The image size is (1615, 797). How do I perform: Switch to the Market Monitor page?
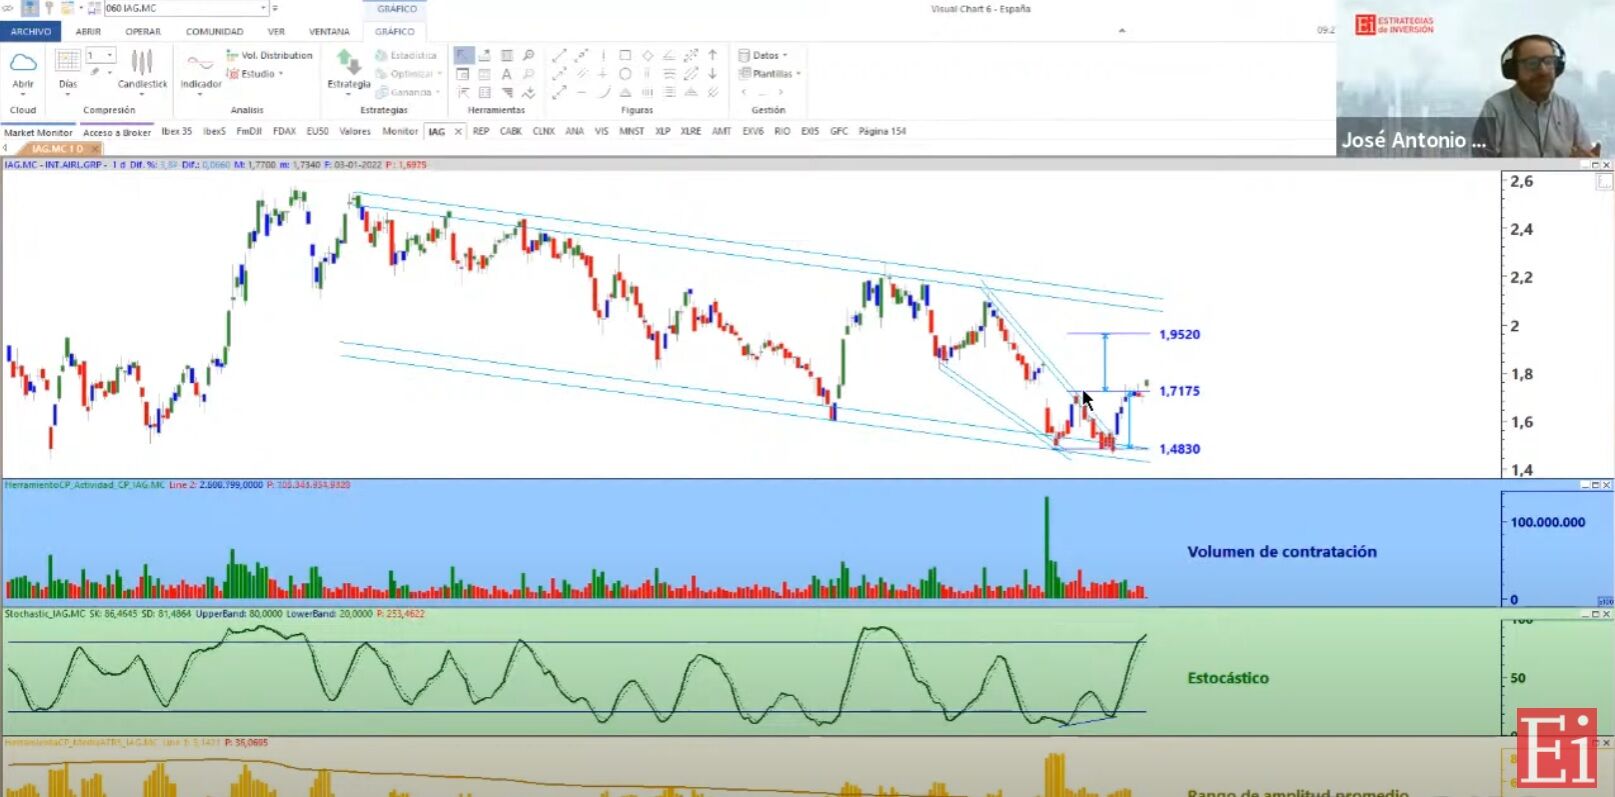tap(38, 132)
